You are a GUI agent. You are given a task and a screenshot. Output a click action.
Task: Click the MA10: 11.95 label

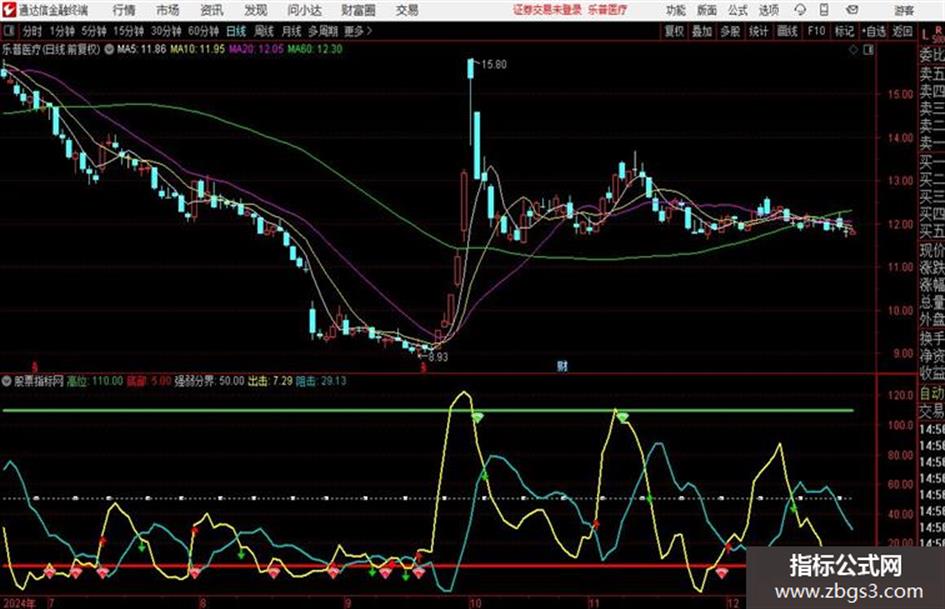[197, 49]
